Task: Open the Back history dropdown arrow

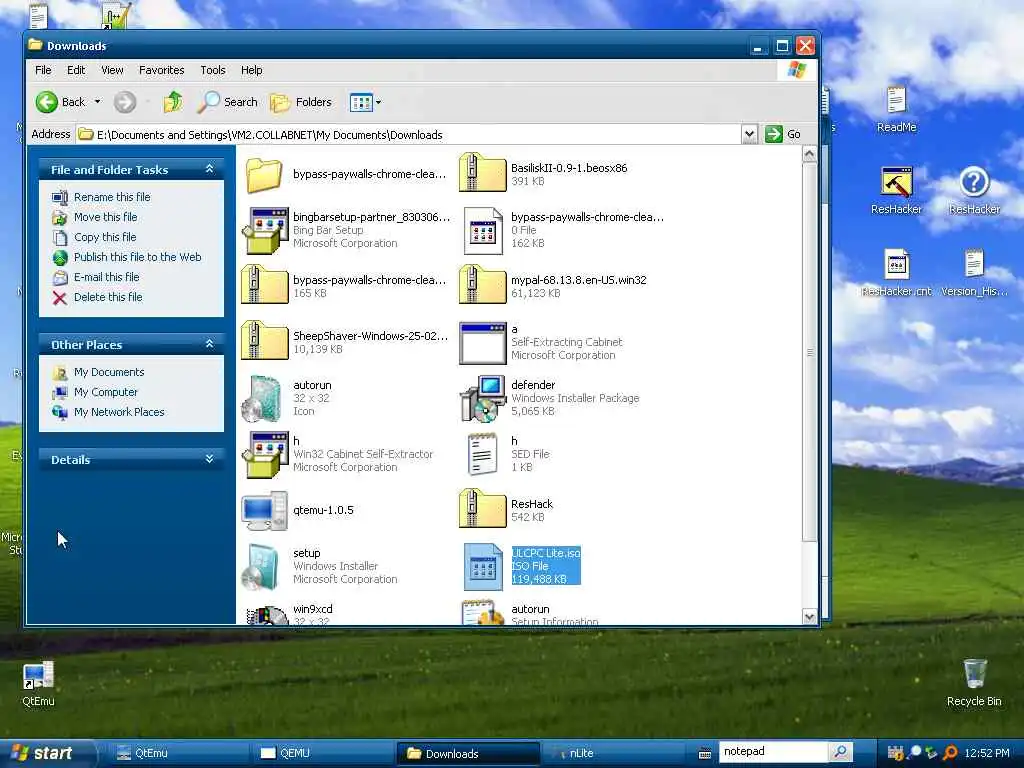Action: click(x=97, y=102)
